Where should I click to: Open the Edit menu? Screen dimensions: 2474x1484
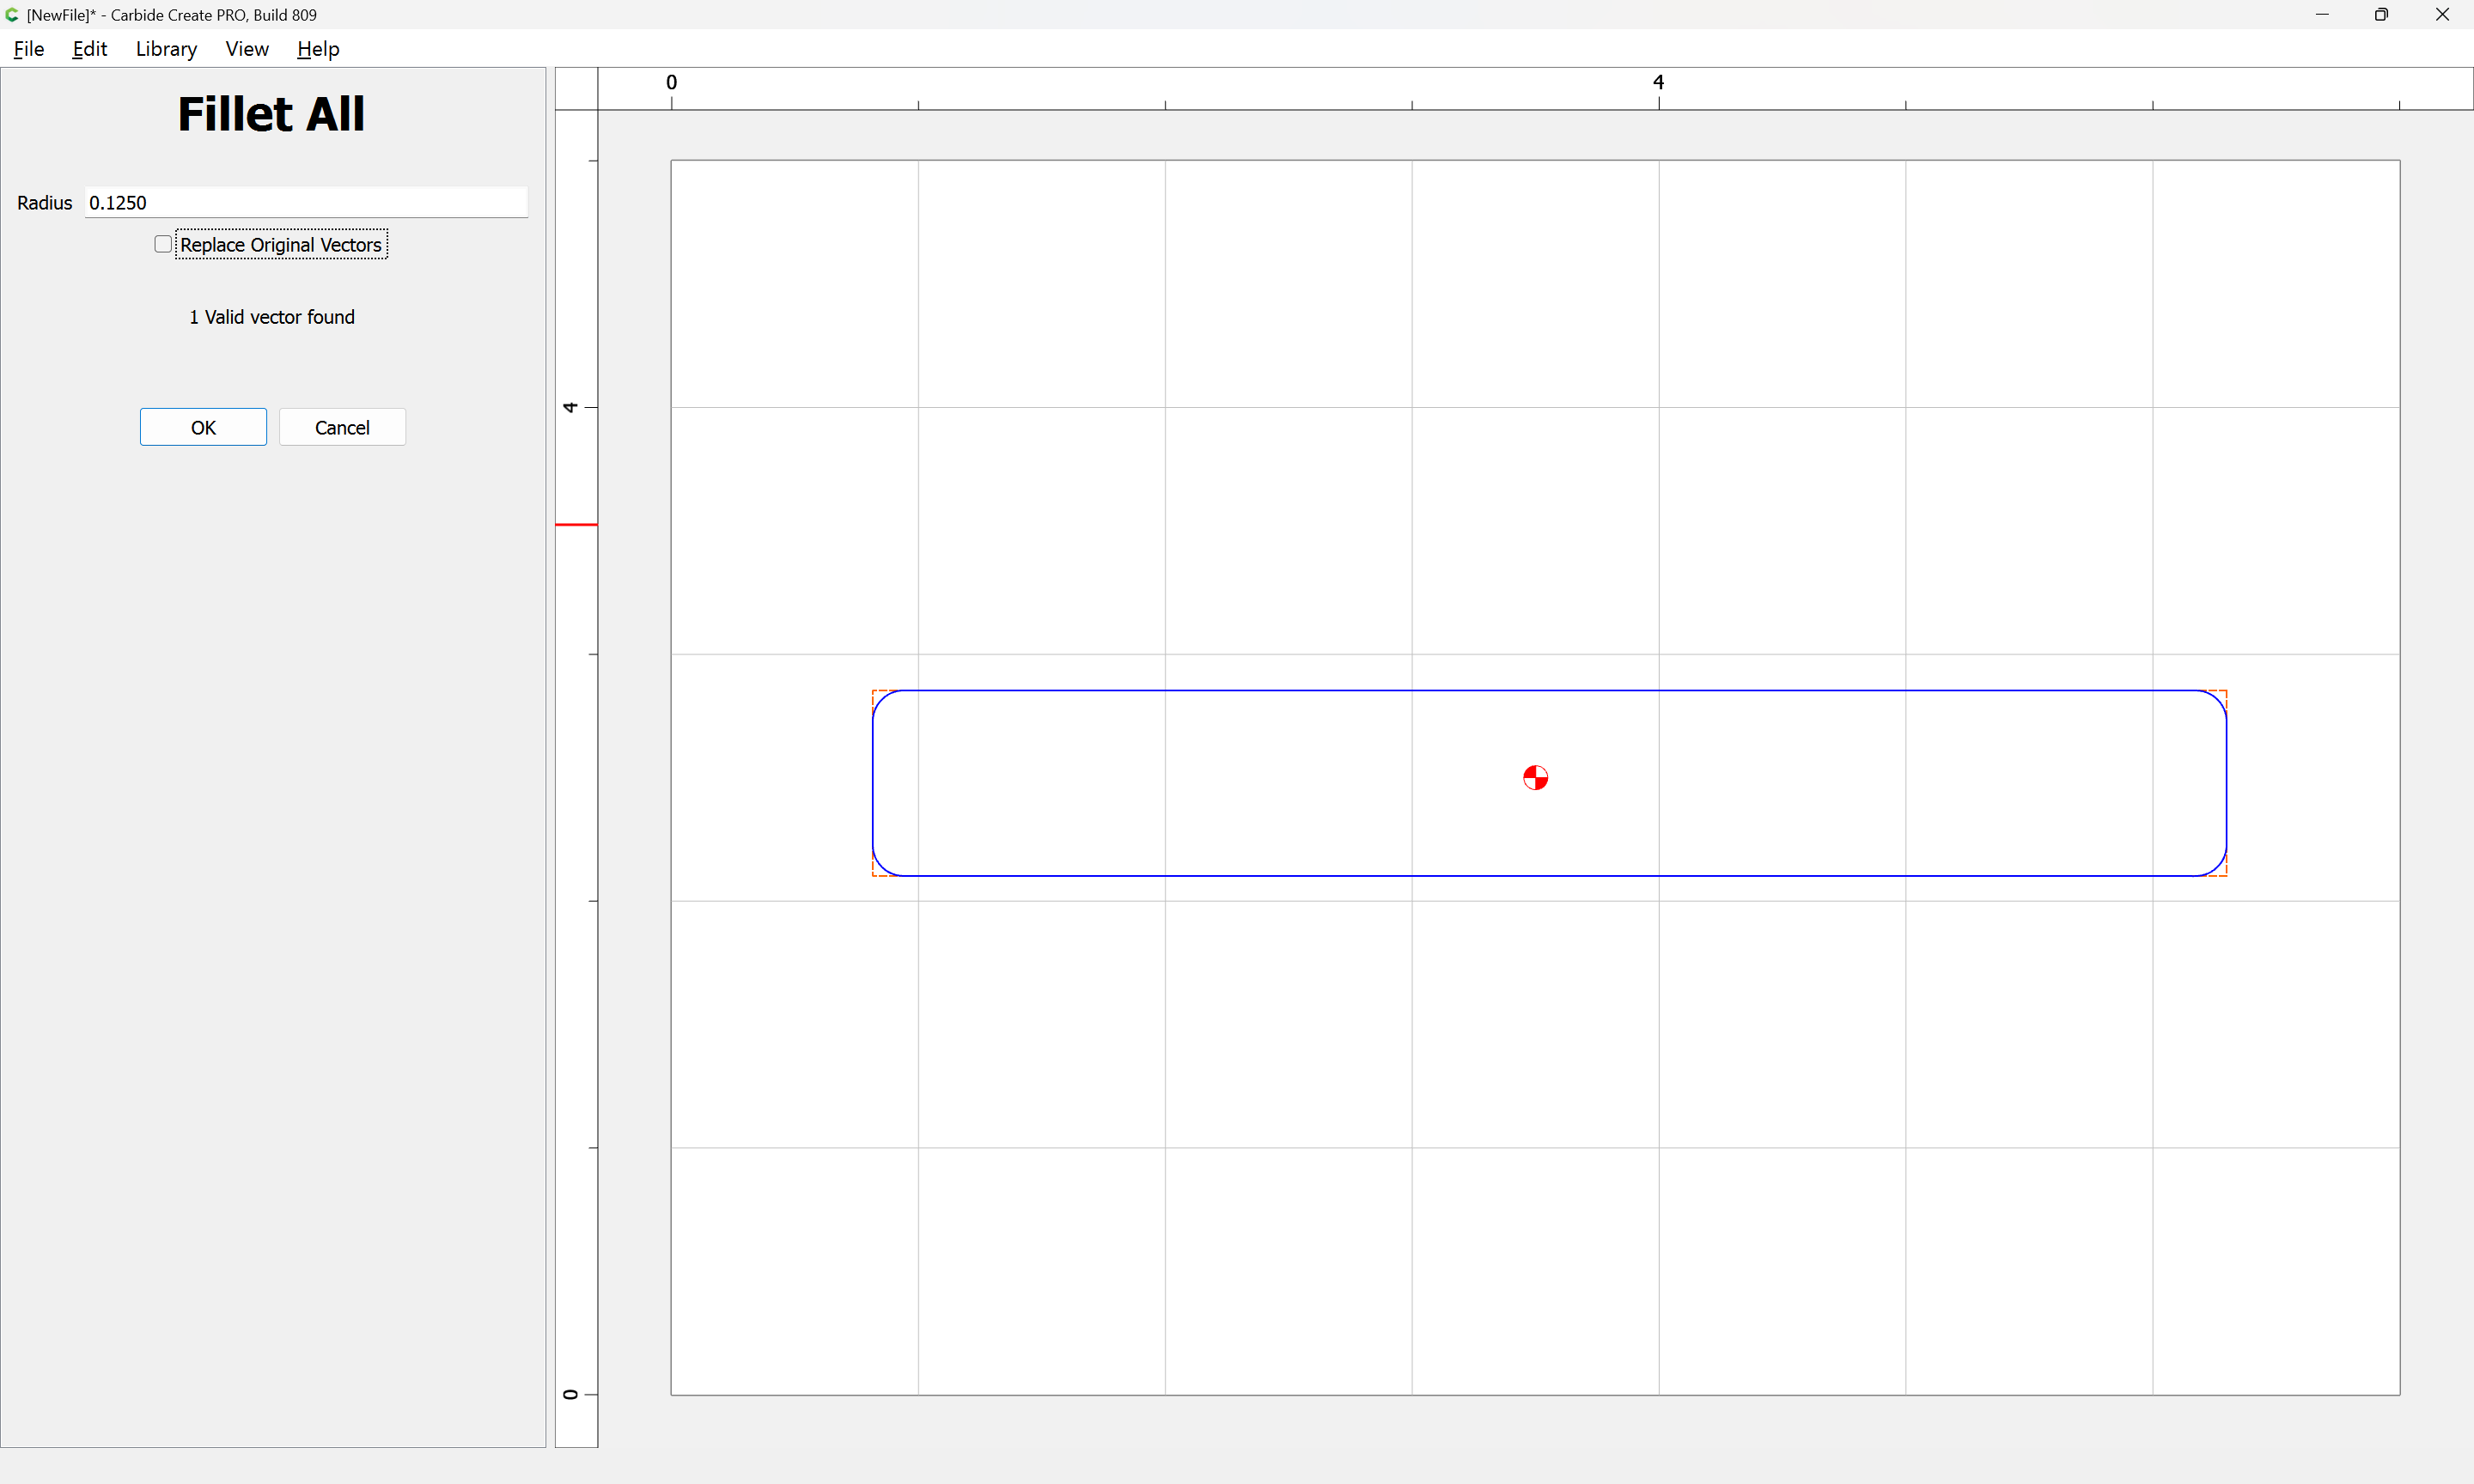(89, 49)
